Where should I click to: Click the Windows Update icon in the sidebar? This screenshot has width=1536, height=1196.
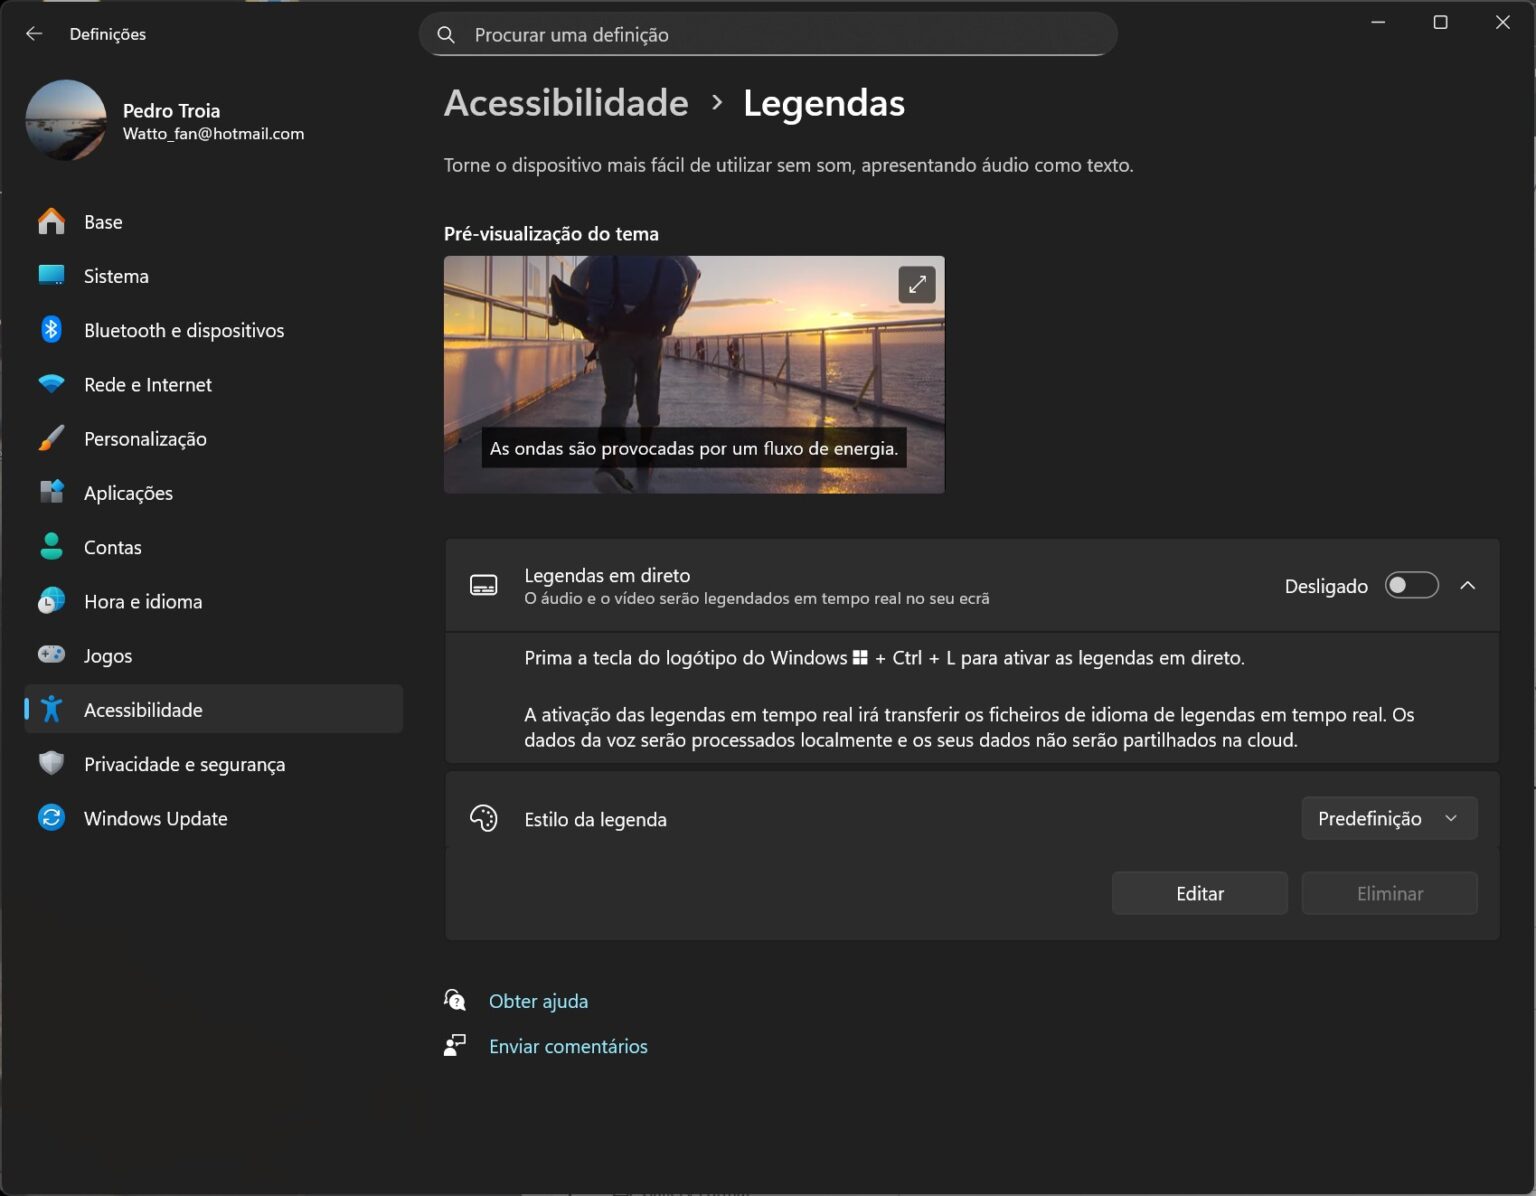51,818
